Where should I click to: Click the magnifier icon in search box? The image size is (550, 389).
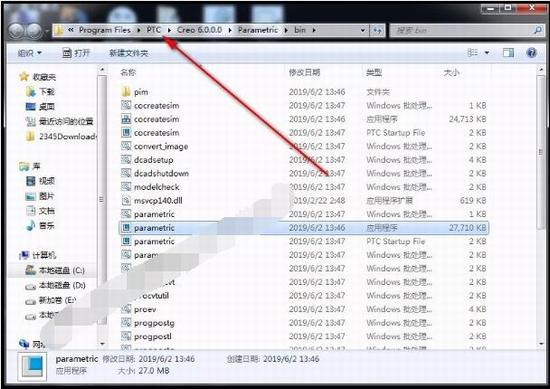pos(538,31)
